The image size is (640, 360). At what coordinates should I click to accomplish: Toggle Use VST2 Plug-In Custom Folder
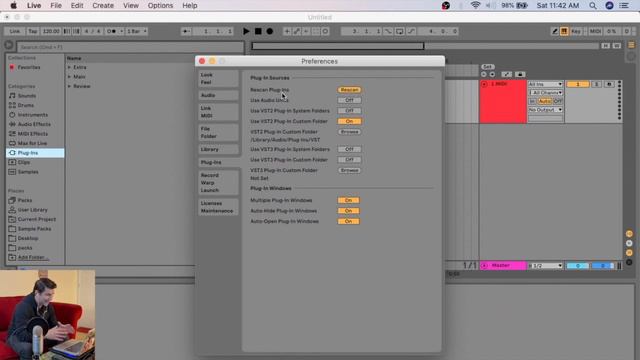click(x=349, y=121)
